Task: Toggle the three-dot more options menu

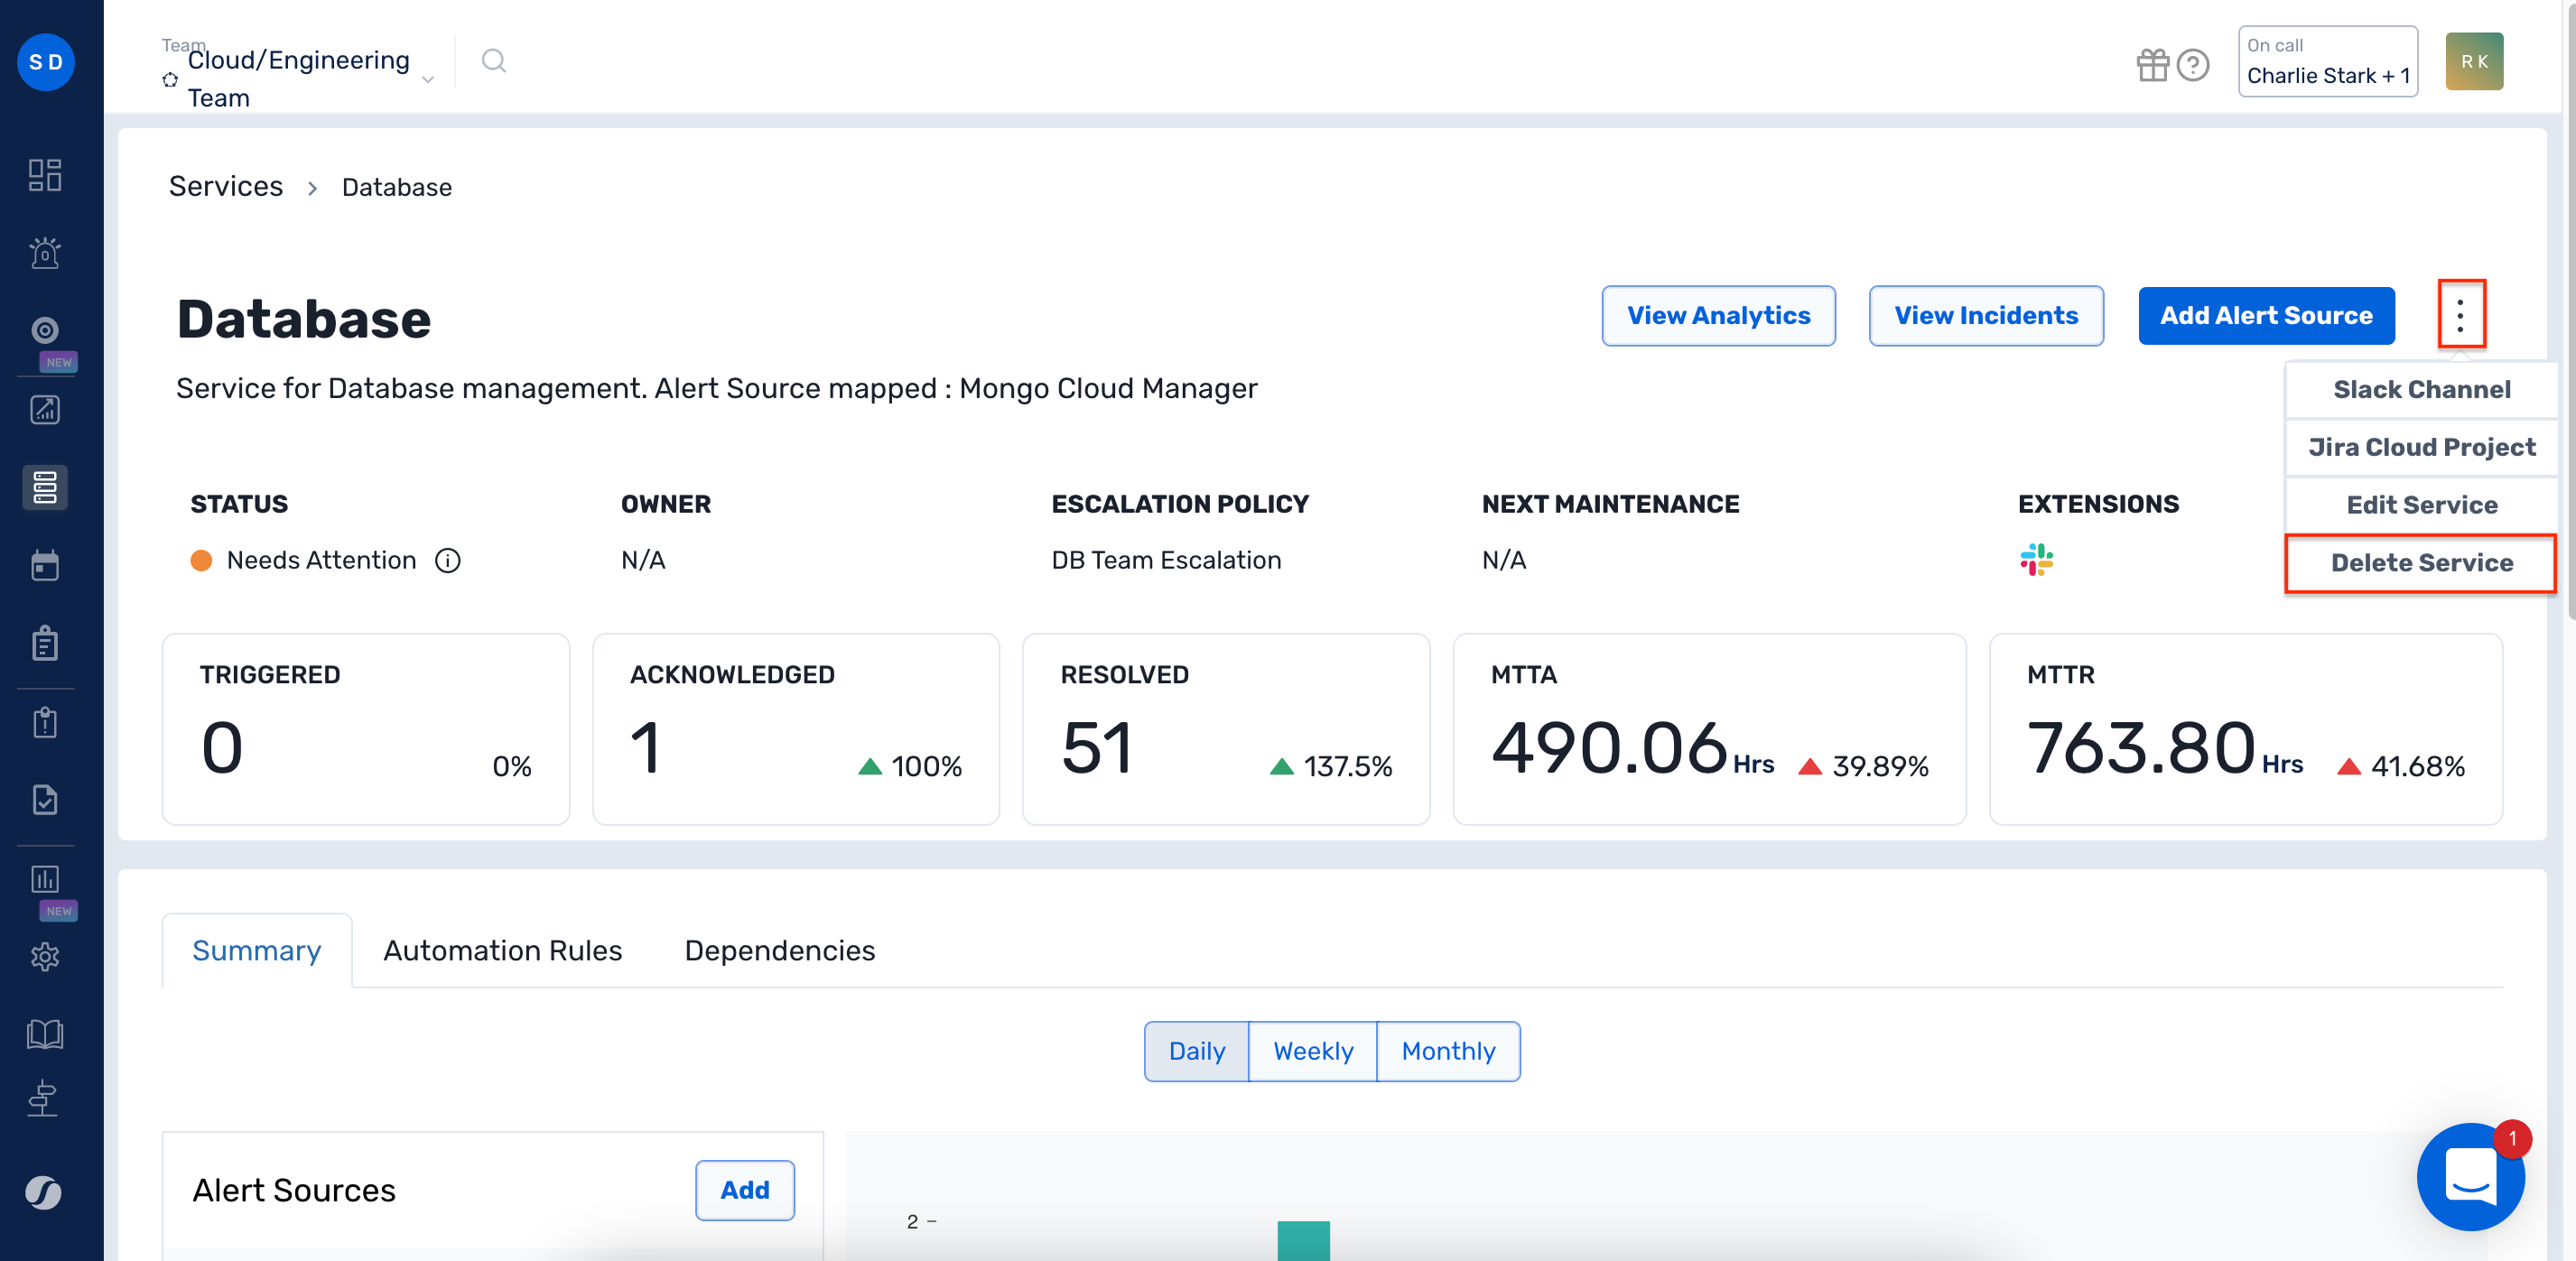Action: tap(2460, 315)
